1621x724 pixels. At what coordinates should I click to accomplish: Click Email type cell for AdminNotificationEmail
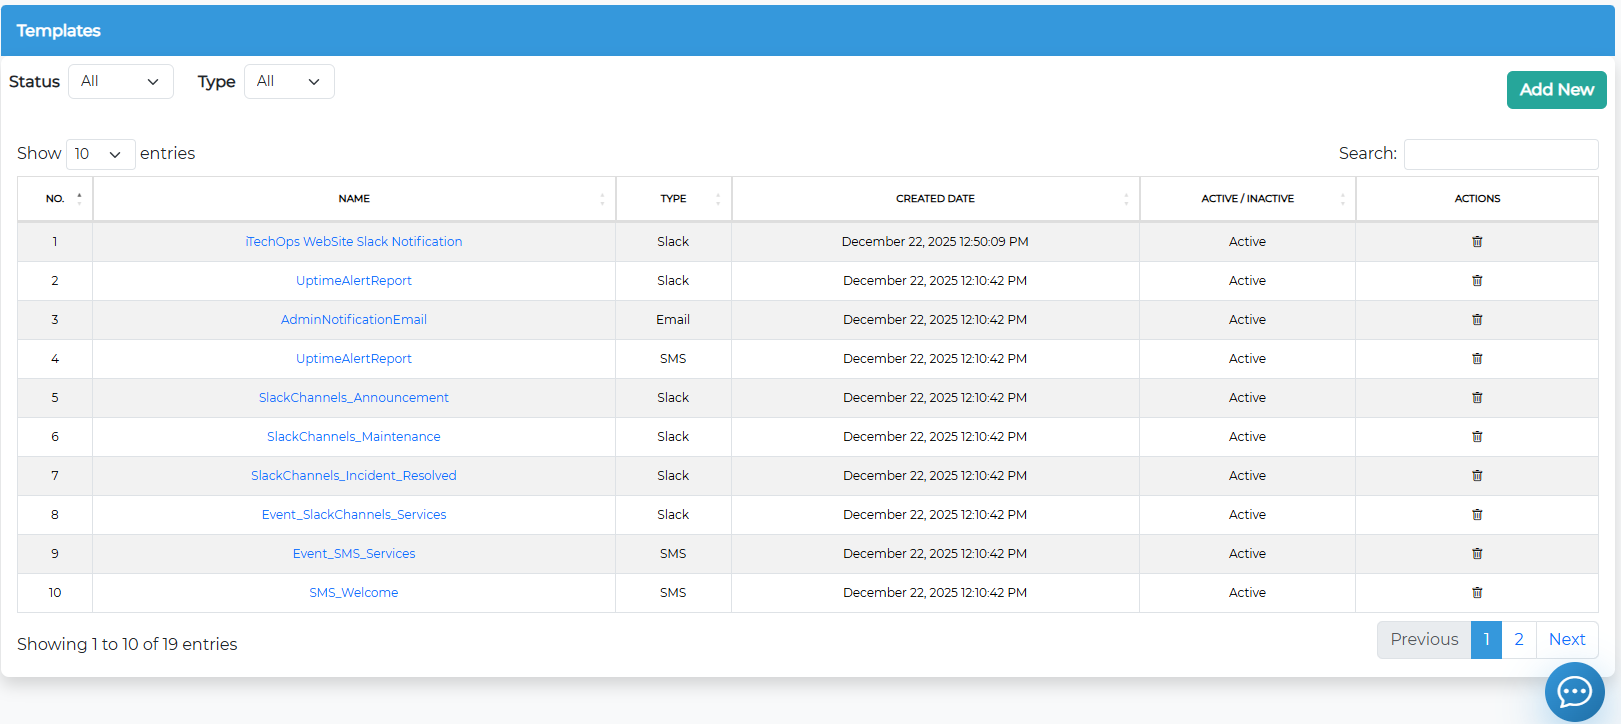point(673,320)
